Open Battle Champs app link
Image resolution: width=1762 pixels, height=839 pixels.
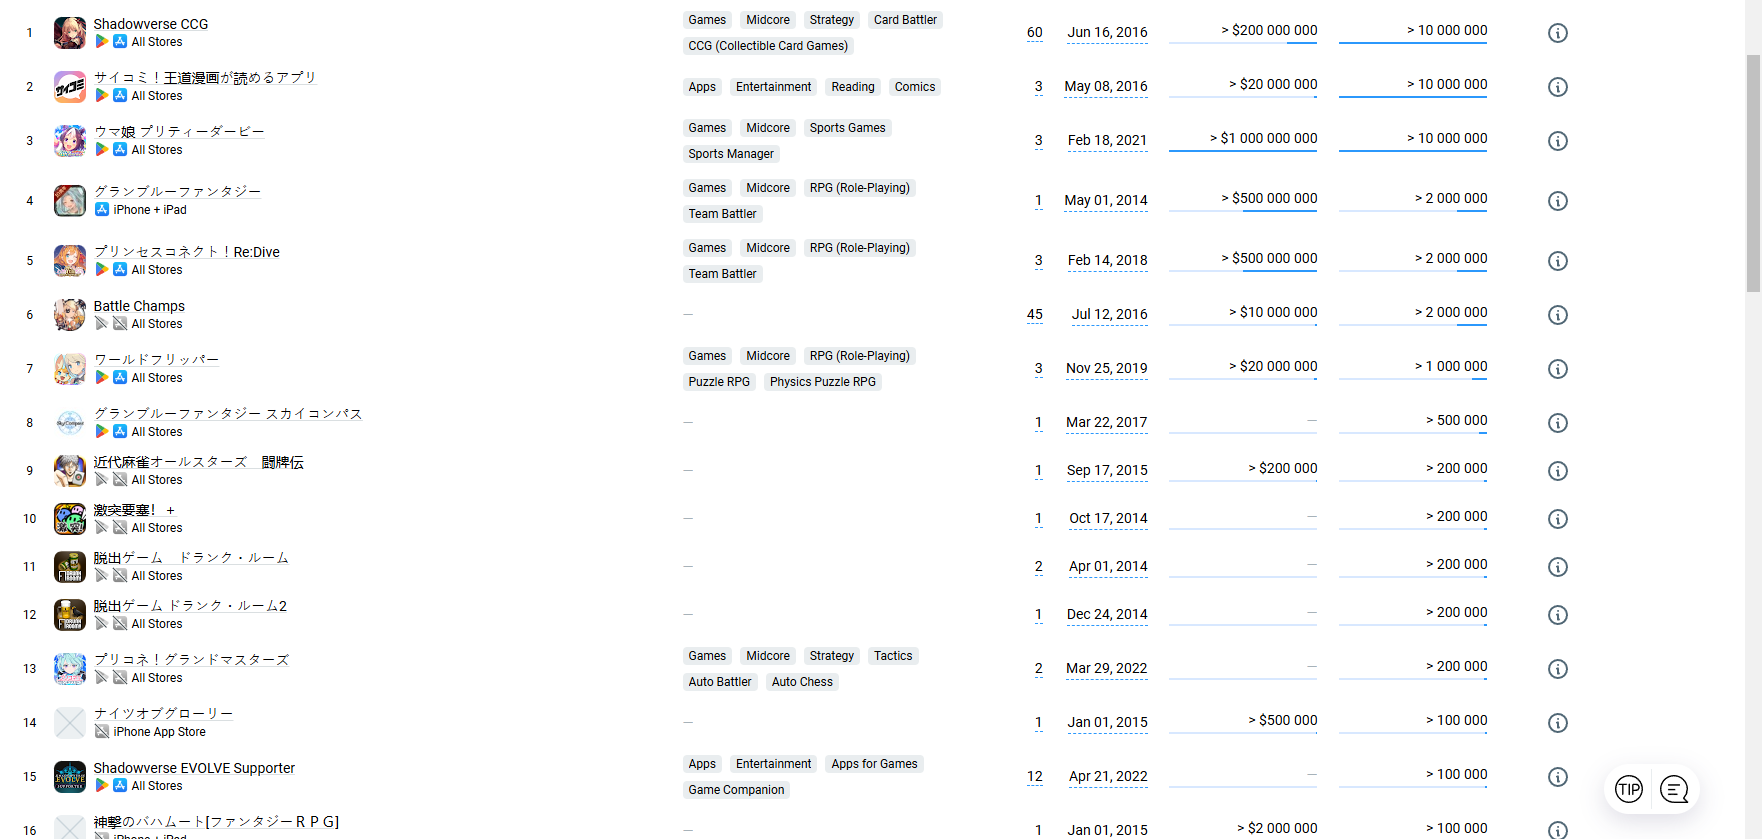click(139, 306)
